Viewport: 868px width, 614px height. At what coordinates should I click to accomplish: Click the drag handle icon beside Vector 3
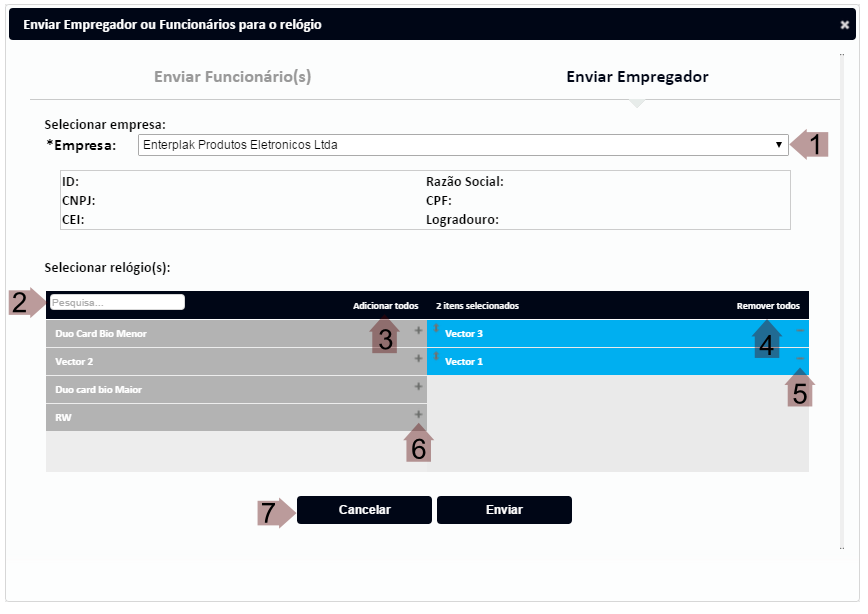(436, 329)
